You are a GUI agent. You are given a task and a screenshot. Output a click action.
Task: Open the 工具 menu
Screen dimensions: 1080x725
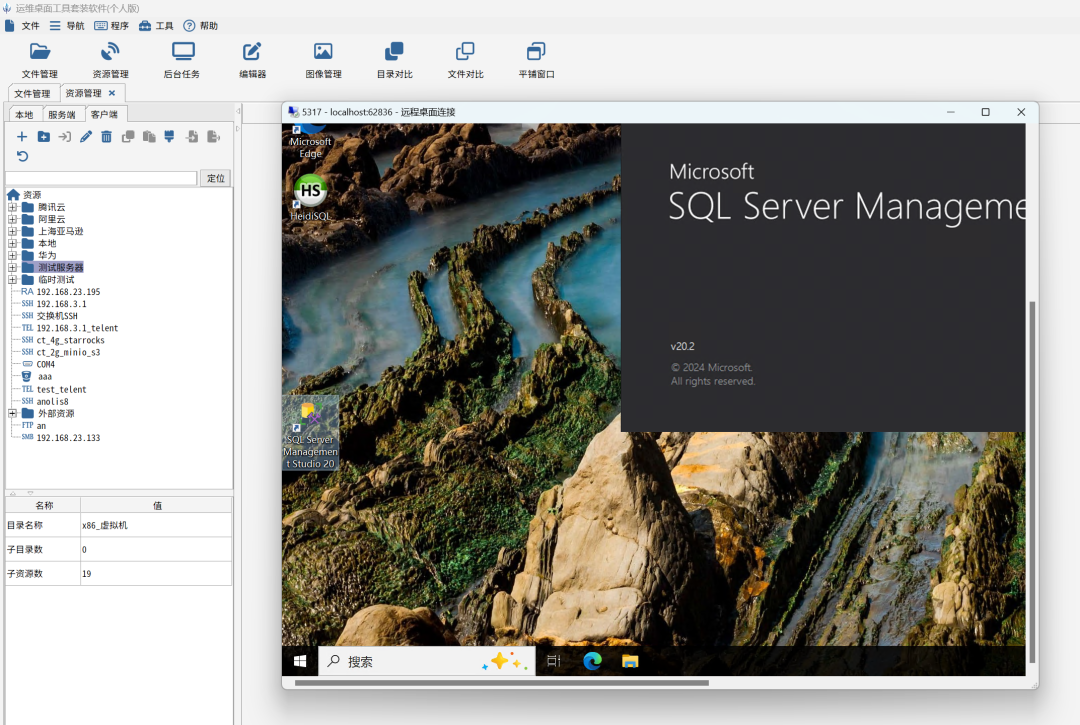click(x=156, y=25)
